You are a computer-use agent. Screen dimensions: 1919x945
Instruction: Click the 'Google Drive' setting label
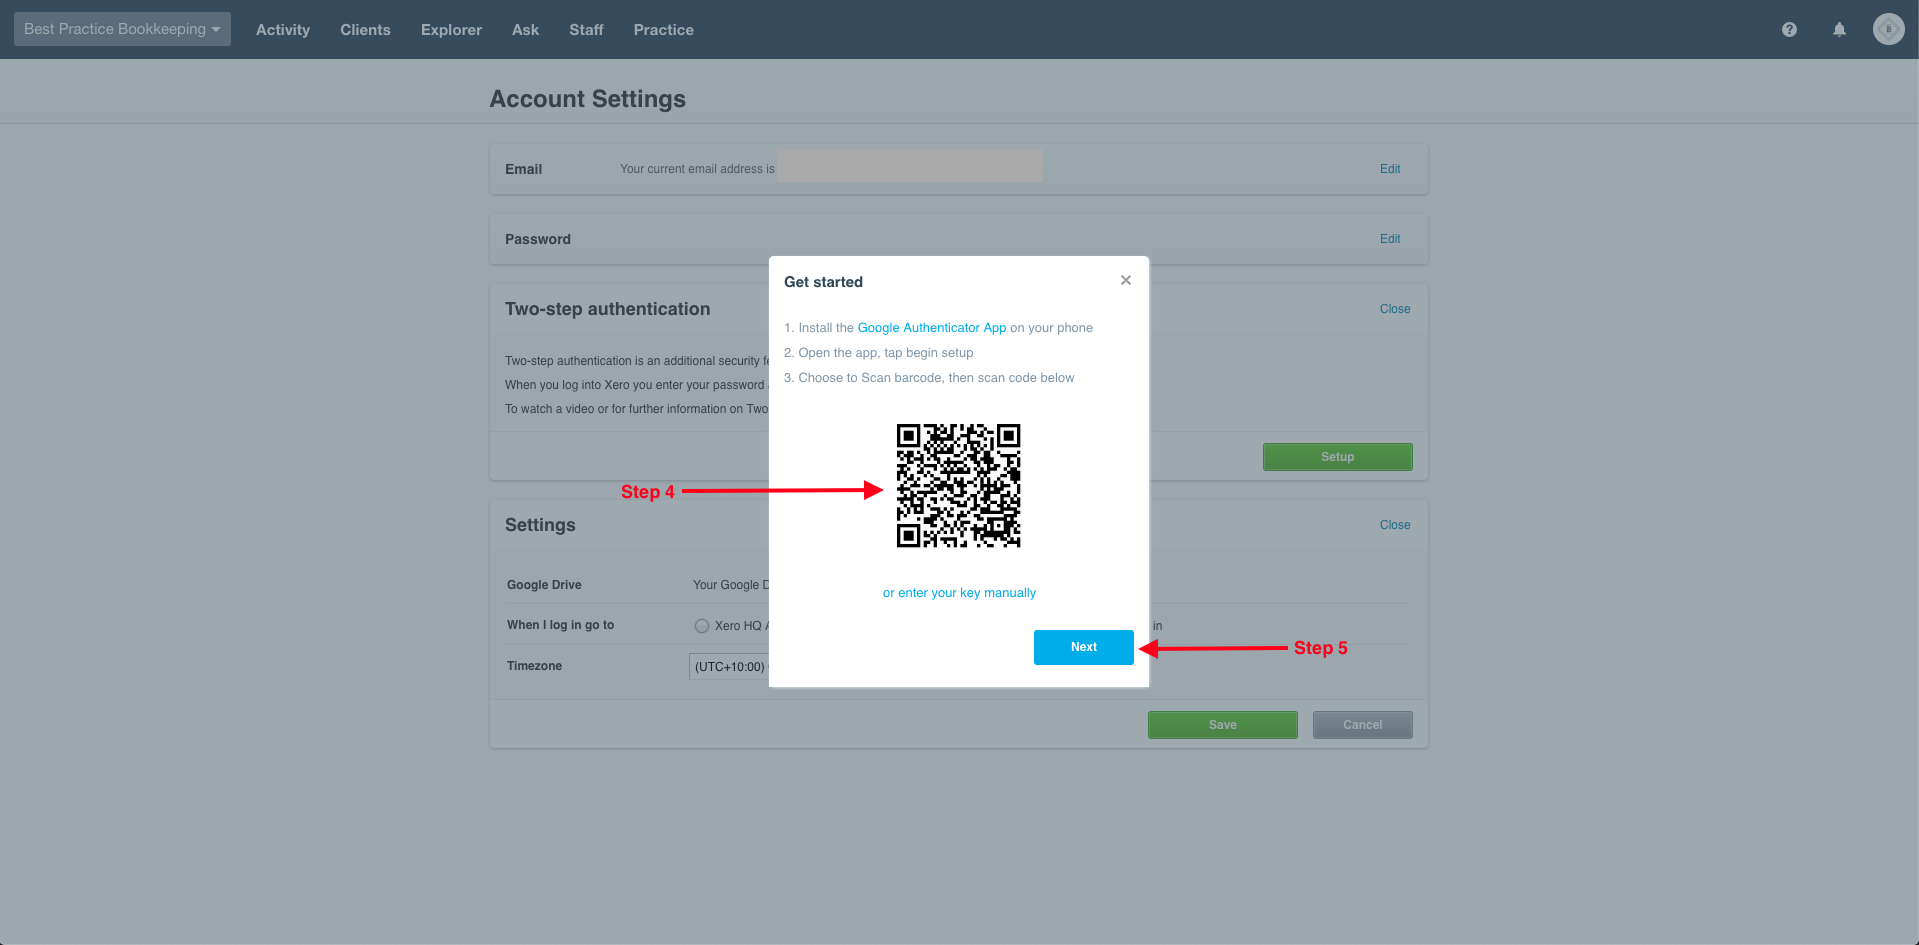click(544, 585)
